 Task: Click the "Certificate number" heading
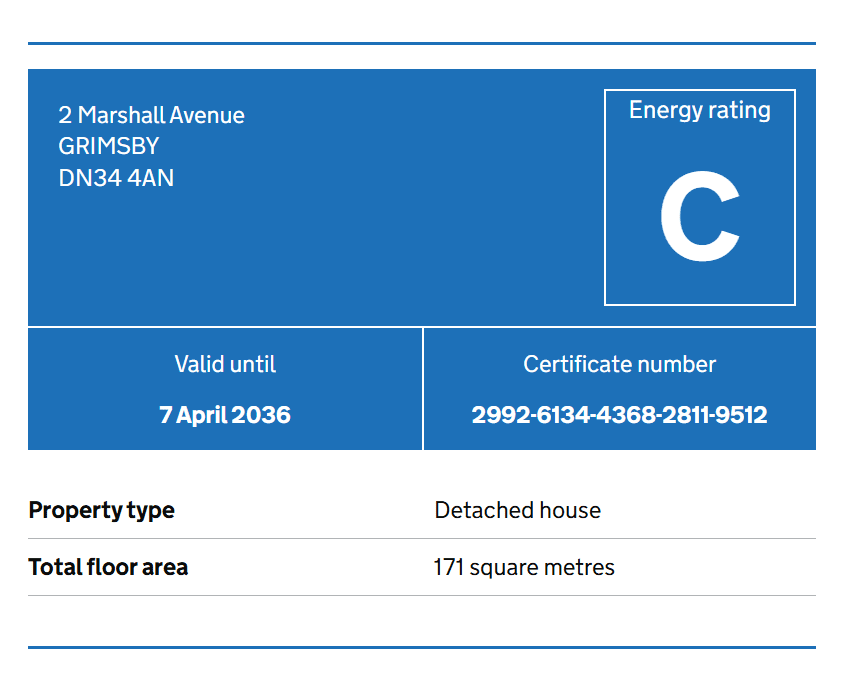619,364
